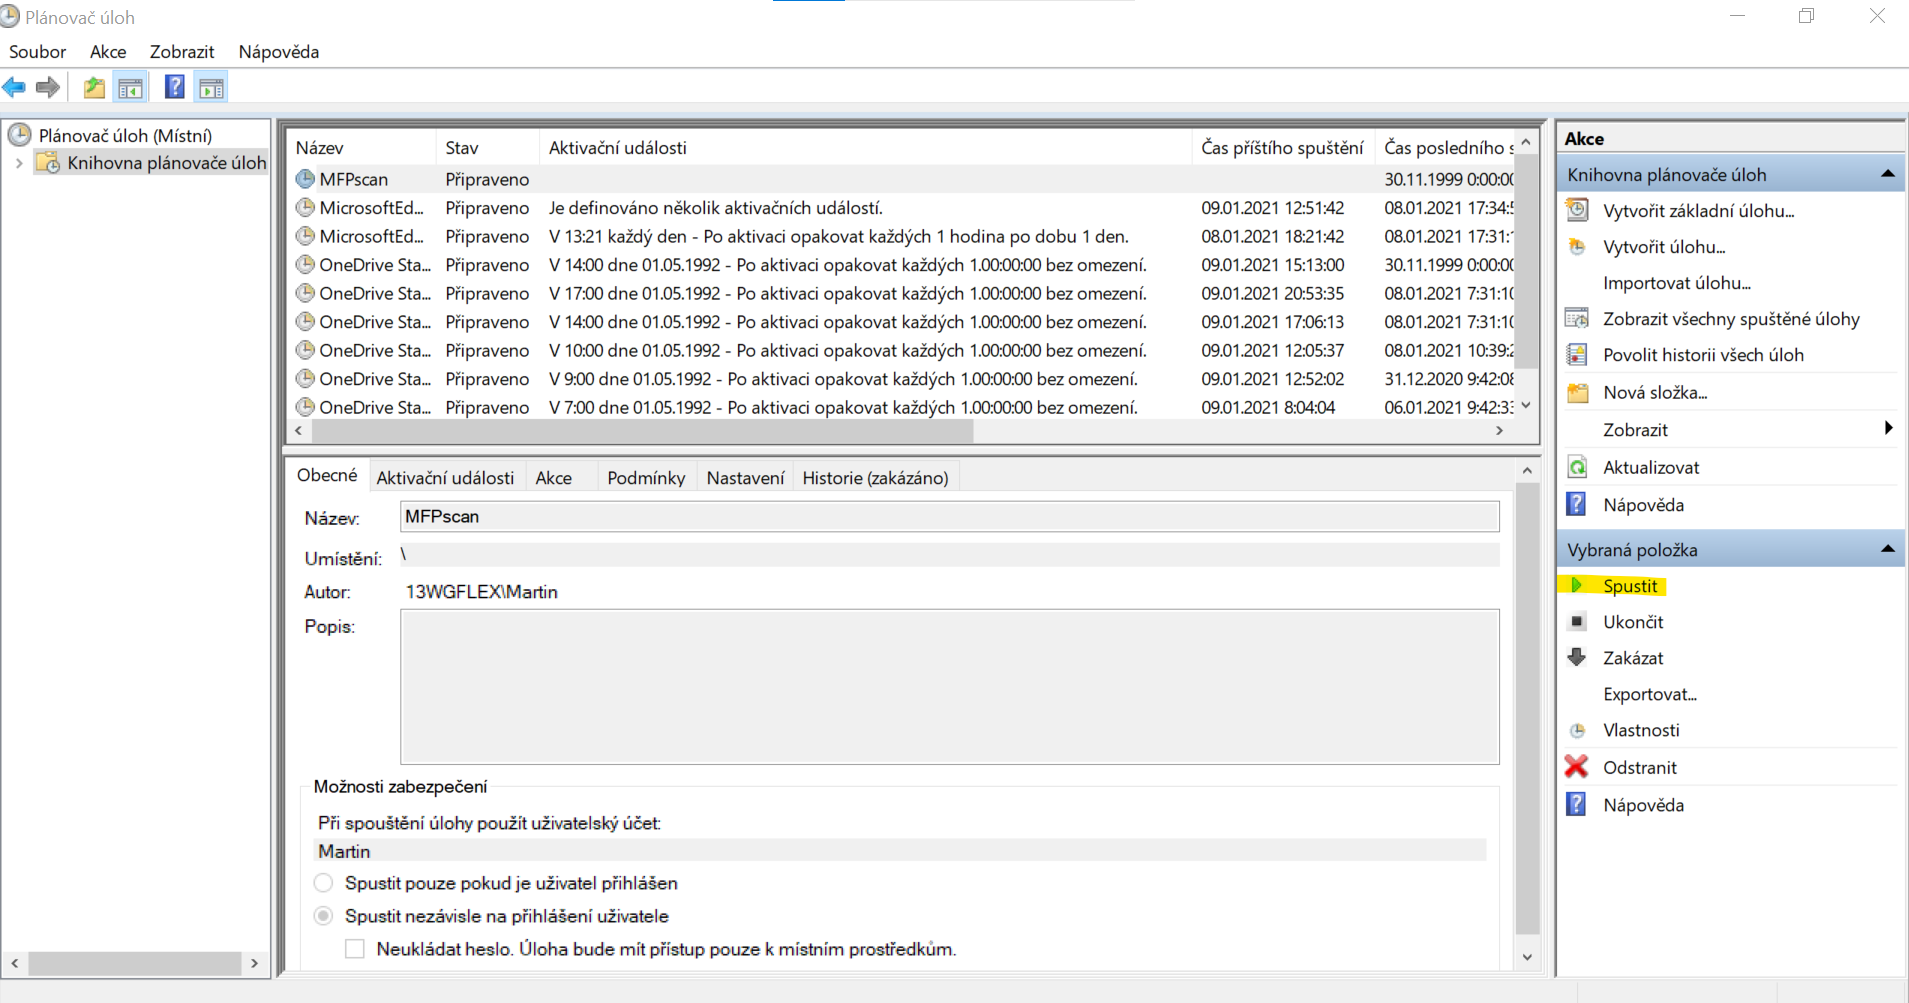
Task: Run task with green Spustit icon
Action: point(1577,586)
